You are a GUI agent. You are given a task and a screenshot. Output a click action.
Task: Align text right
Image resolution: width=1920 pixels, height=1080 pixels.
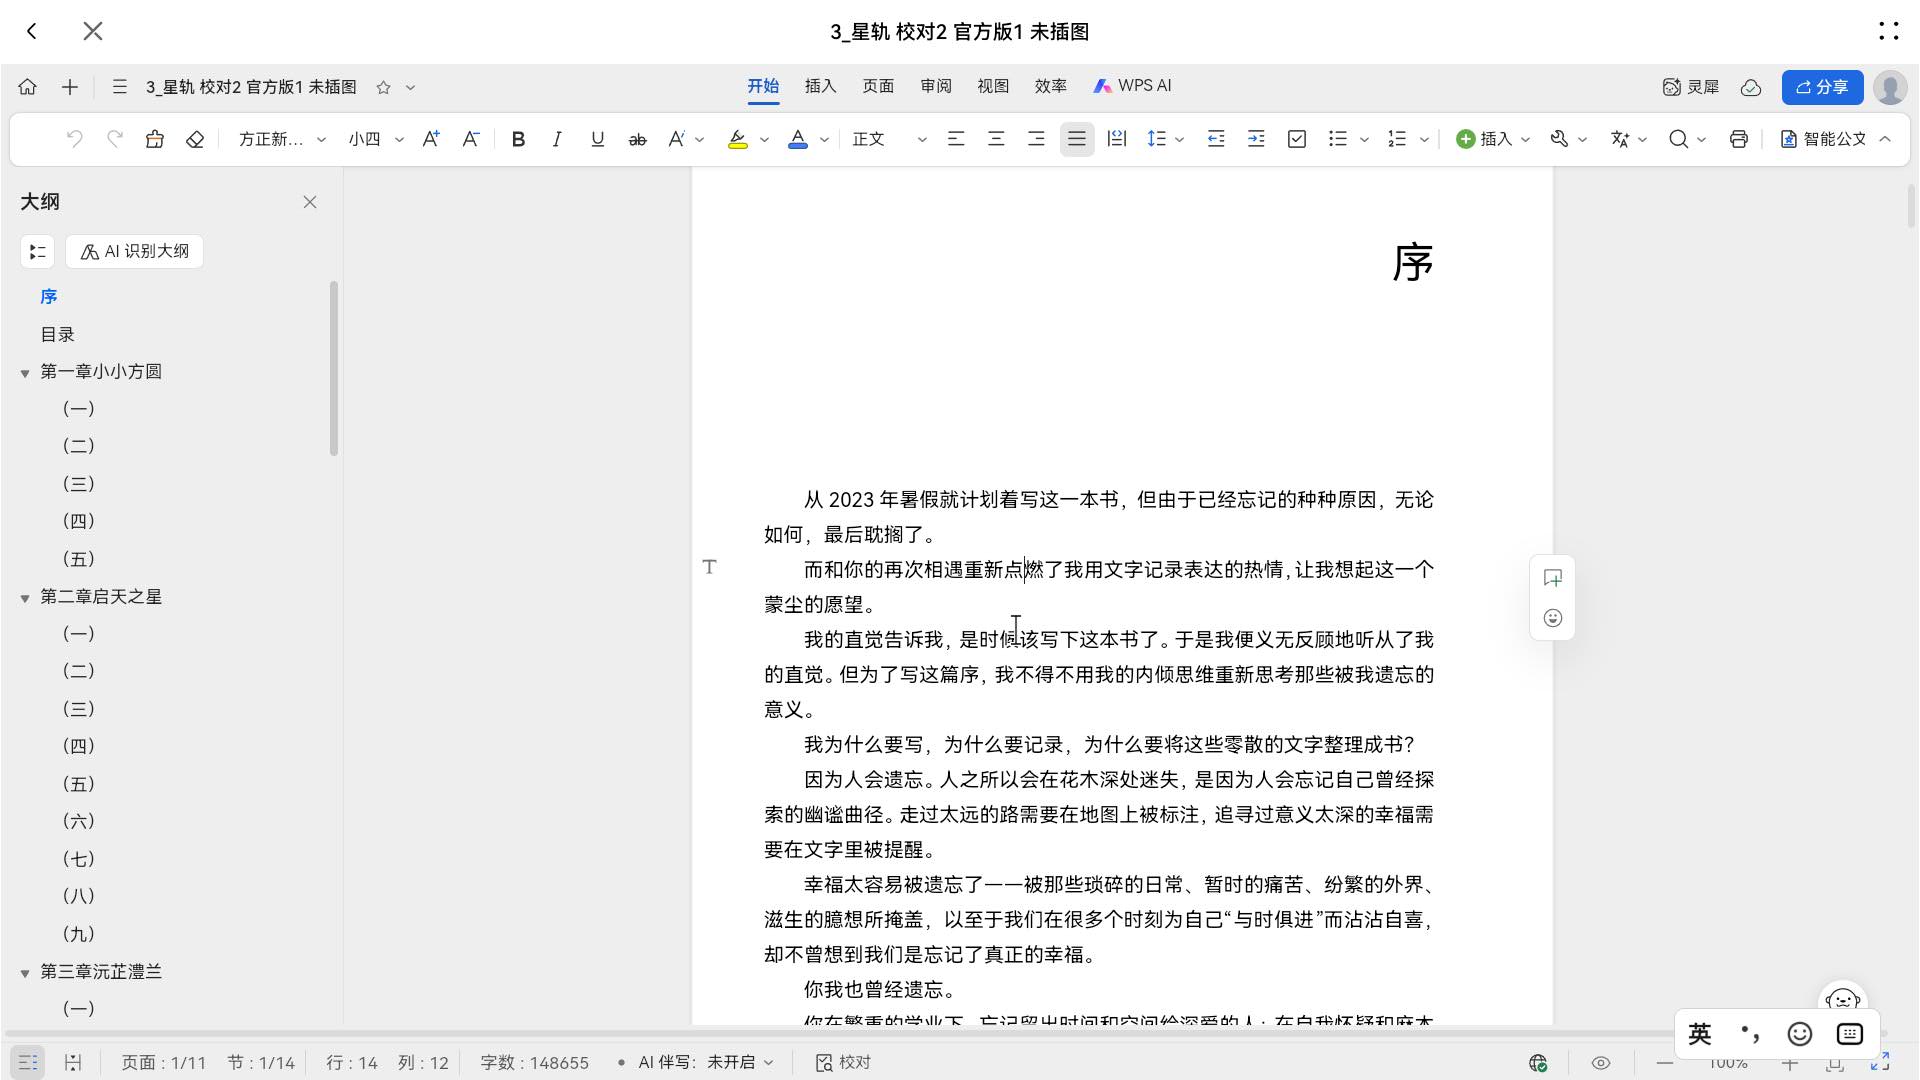(x=1036, y=139)
